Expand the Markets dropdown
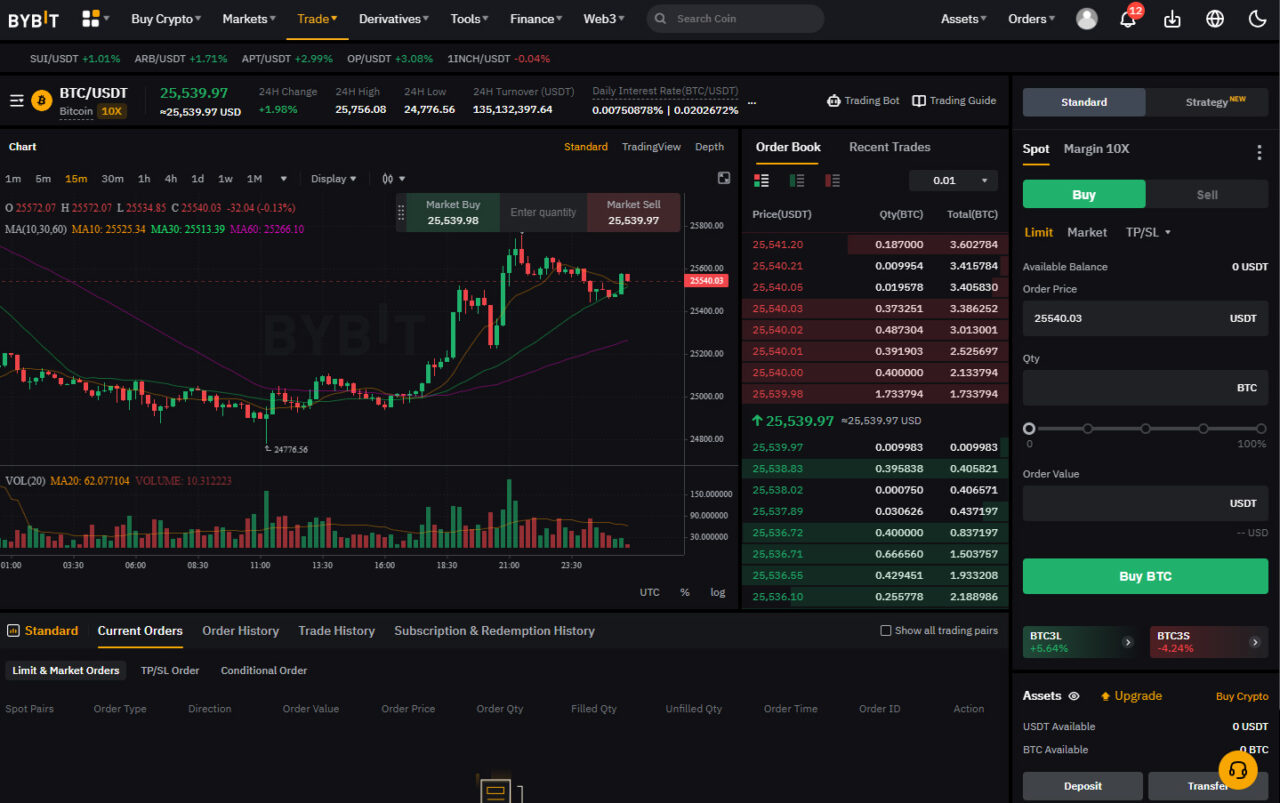Image resolution: width=1280 pixels, height=803 pixels. pyautogui.click(x=250, y=18)
